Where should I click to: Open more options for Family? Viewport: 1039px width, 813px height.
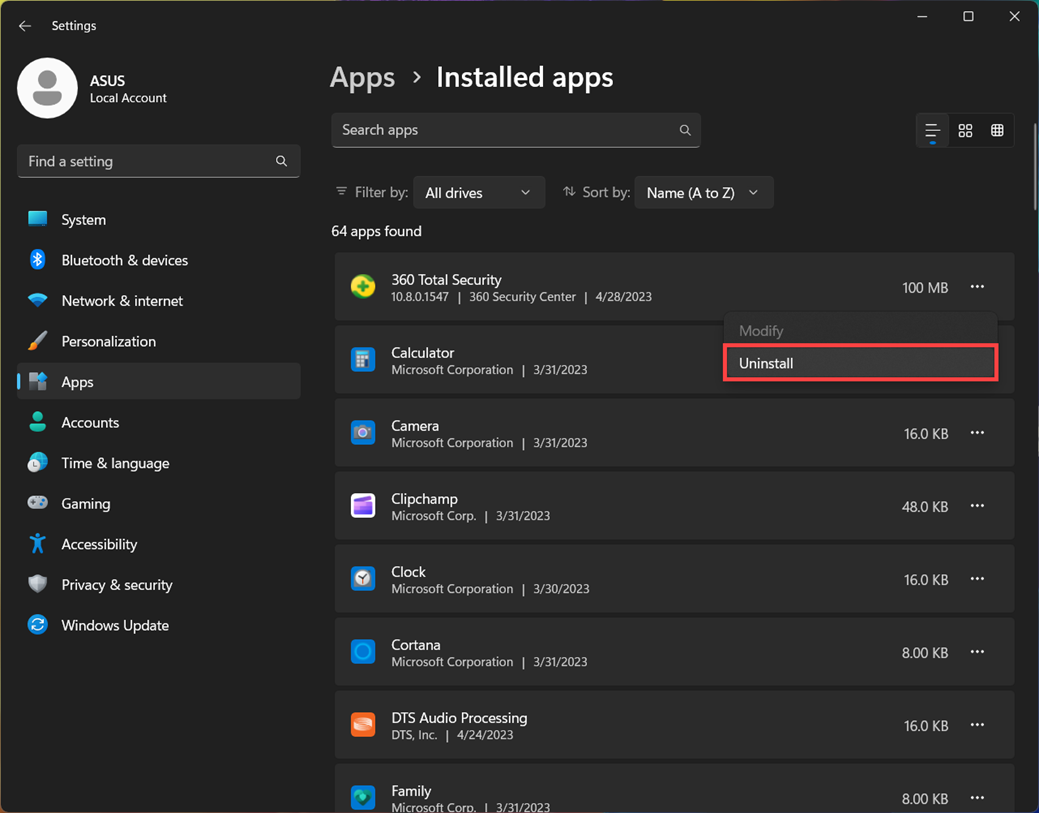pyautogui.click(x=977, y=798)
